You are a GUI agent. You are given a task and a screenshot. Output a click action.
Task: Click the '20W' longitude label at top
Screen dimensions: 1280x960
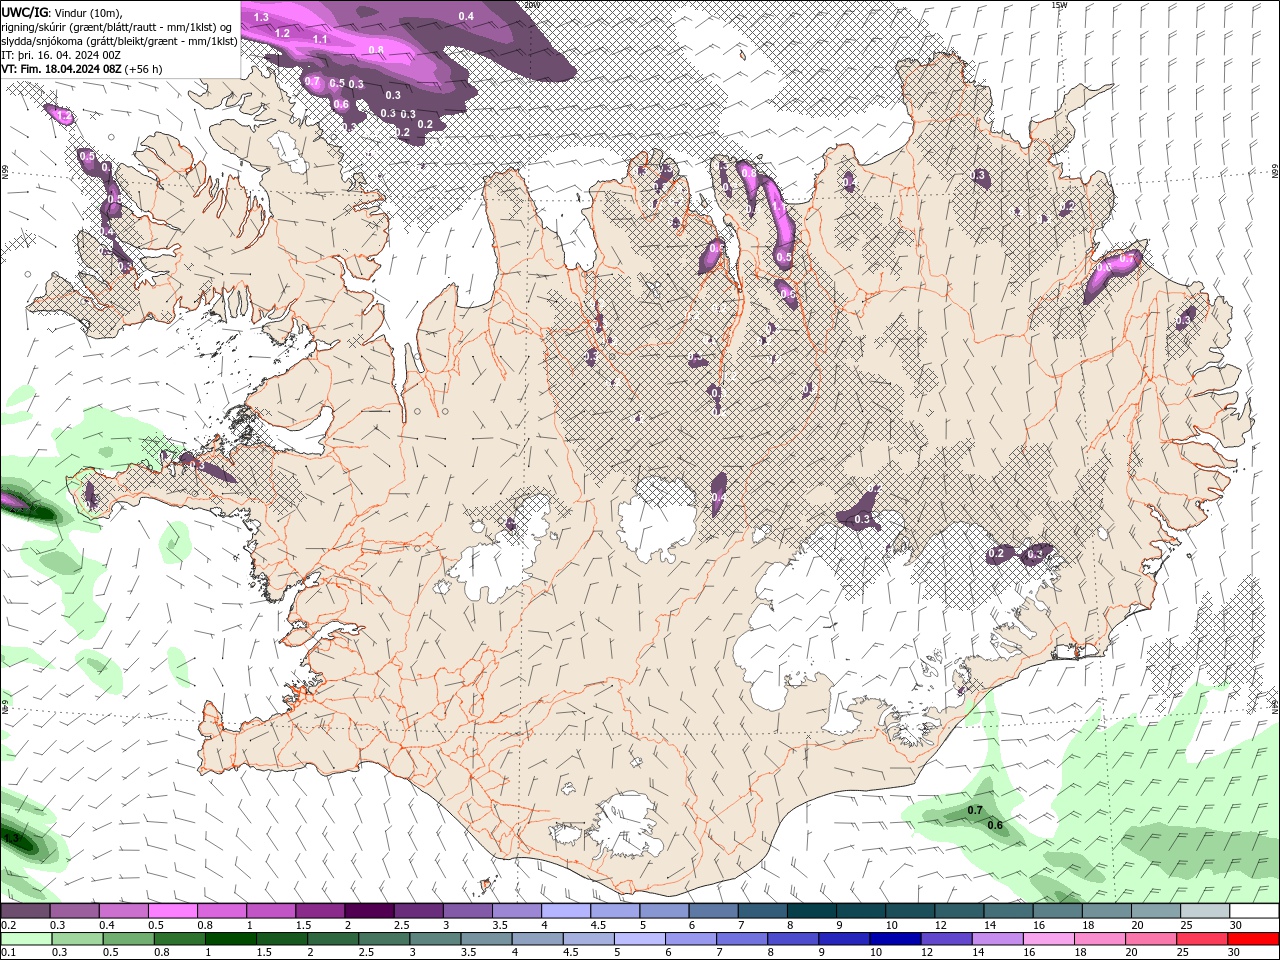click(x=532, y=5)
